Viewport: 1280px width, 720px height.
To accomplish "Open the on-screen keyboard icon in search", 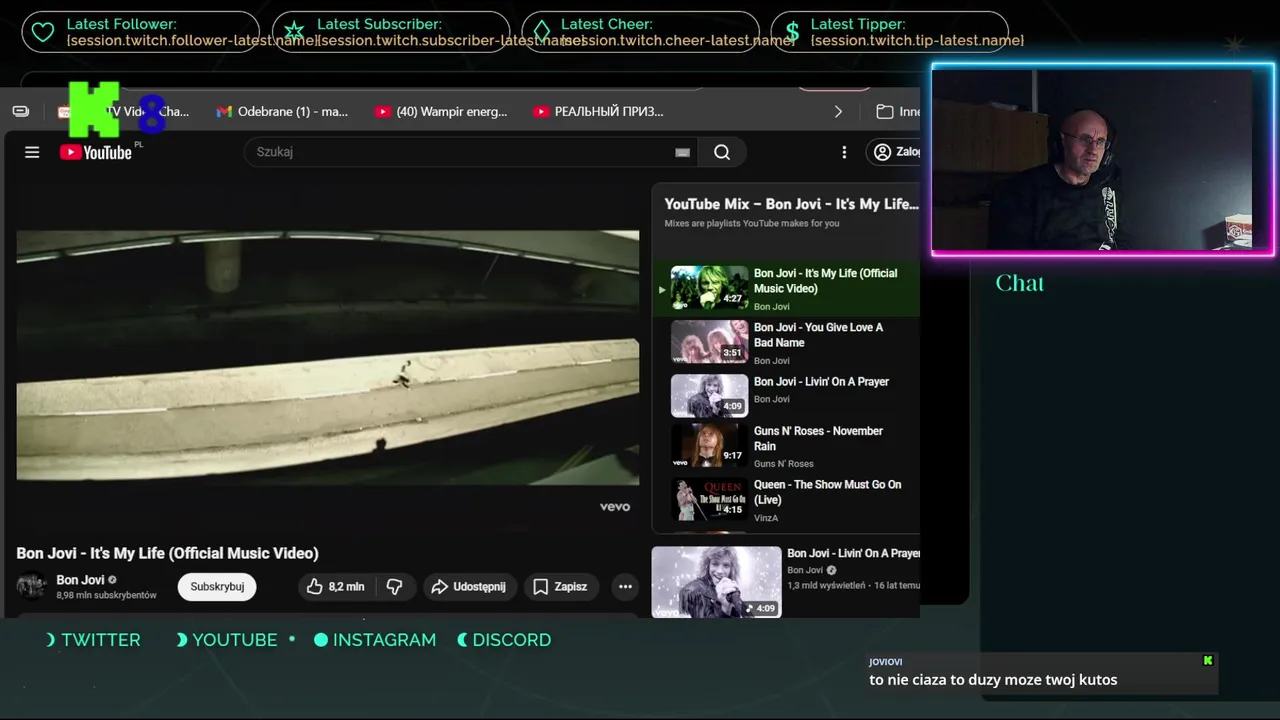I will (682, 152).
